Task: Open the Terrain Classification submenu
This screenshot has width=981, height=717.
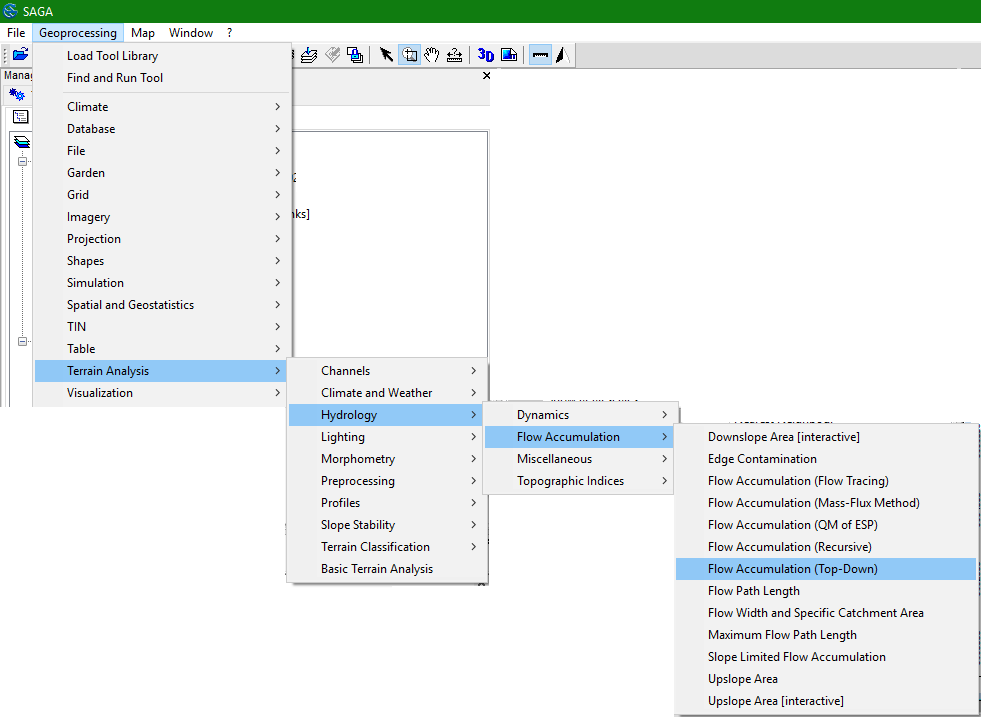Action: click(387, 547)
